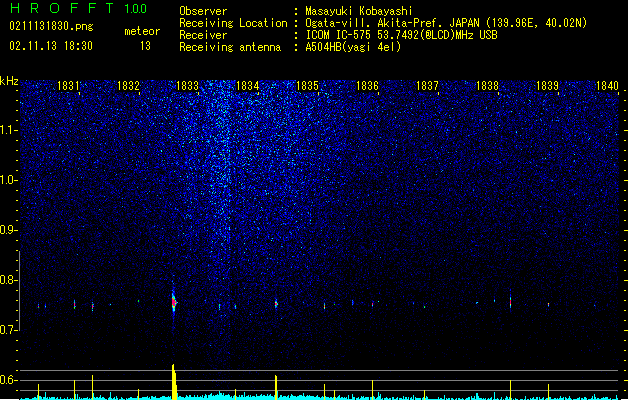
Task: Click the 0.8 kHz frequency label
Action: tap(8, 280)
